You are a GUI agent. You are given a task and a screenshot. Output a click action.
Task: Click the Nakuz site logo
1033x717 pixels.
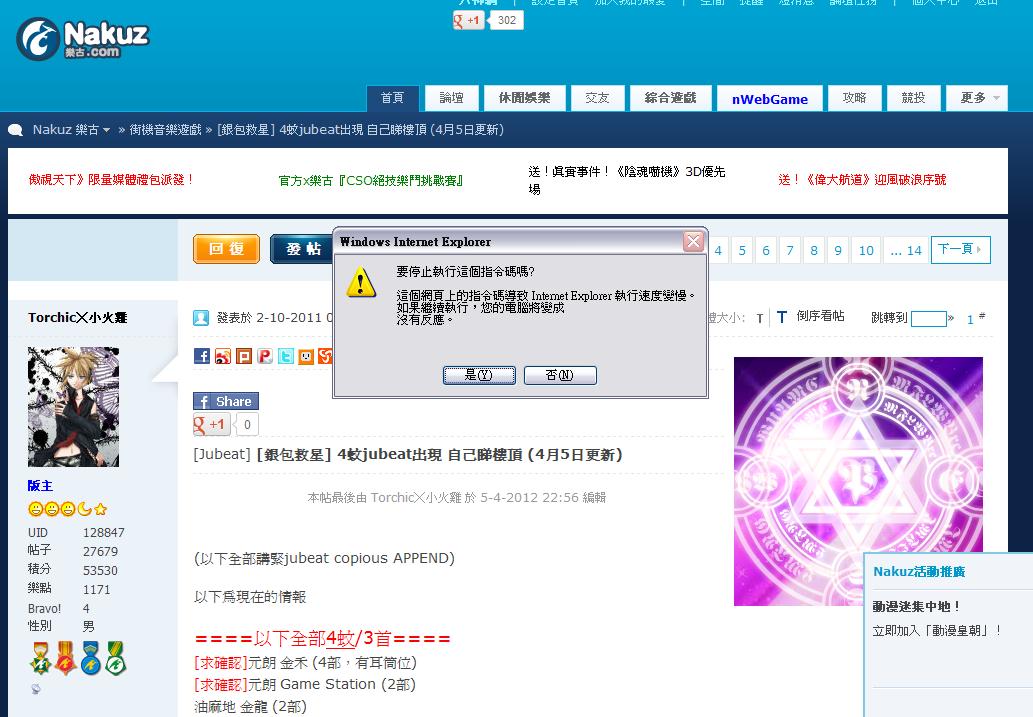82,39
